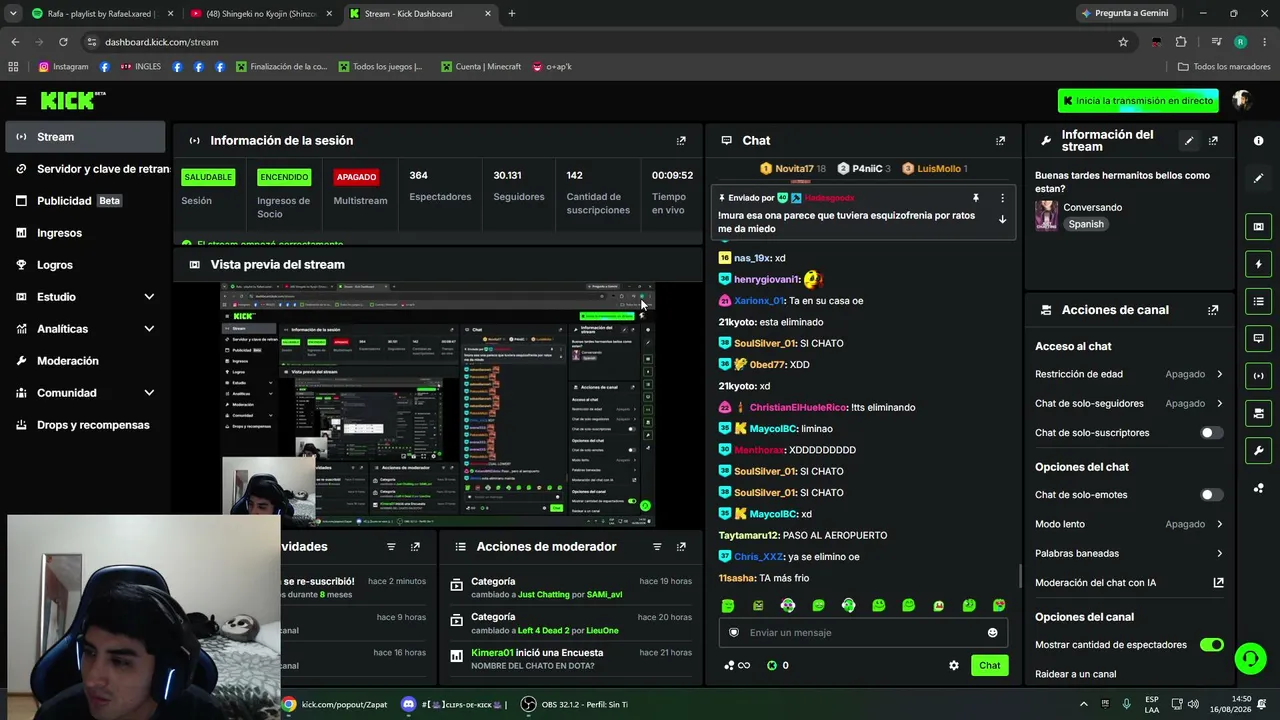Open Ingresos in the sidebar

[x=85, y=233]
